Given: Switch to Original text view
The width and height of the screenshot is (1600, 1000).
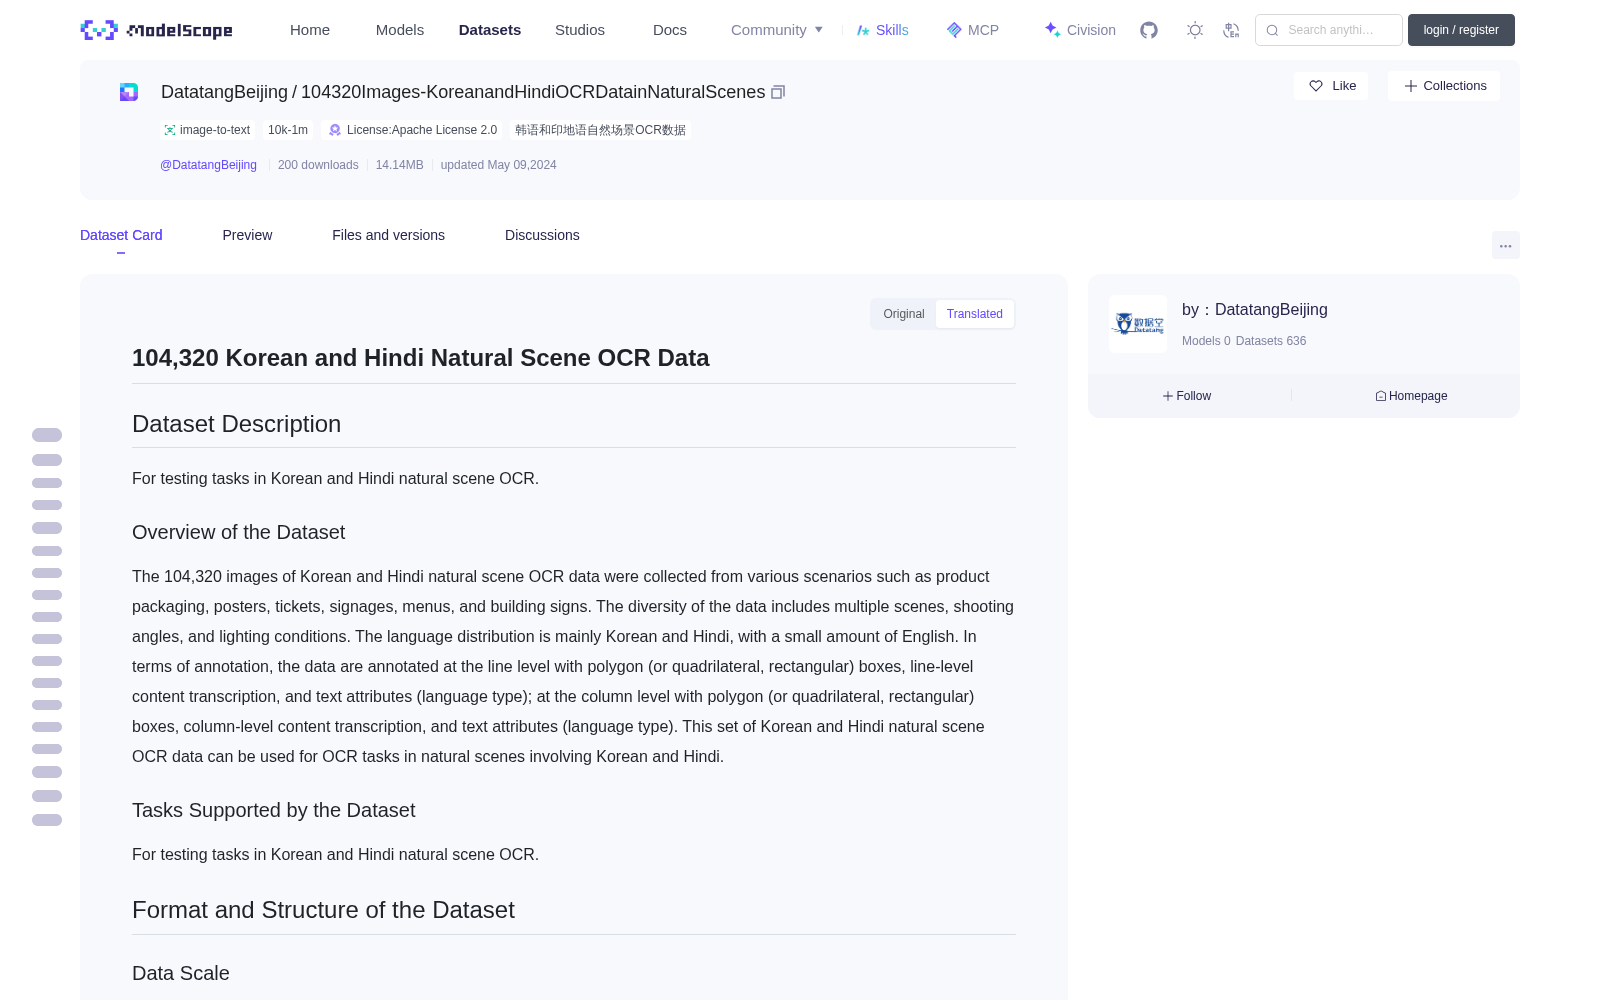Looking at the screenshot, I should 904,314.
